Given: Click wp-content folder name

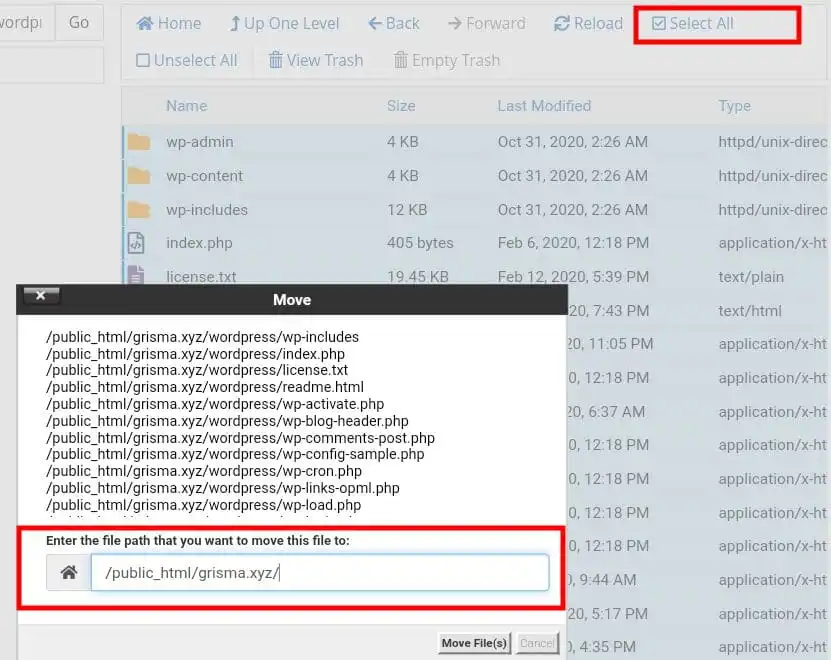Looking at the screenshot, I should [205, 176].
